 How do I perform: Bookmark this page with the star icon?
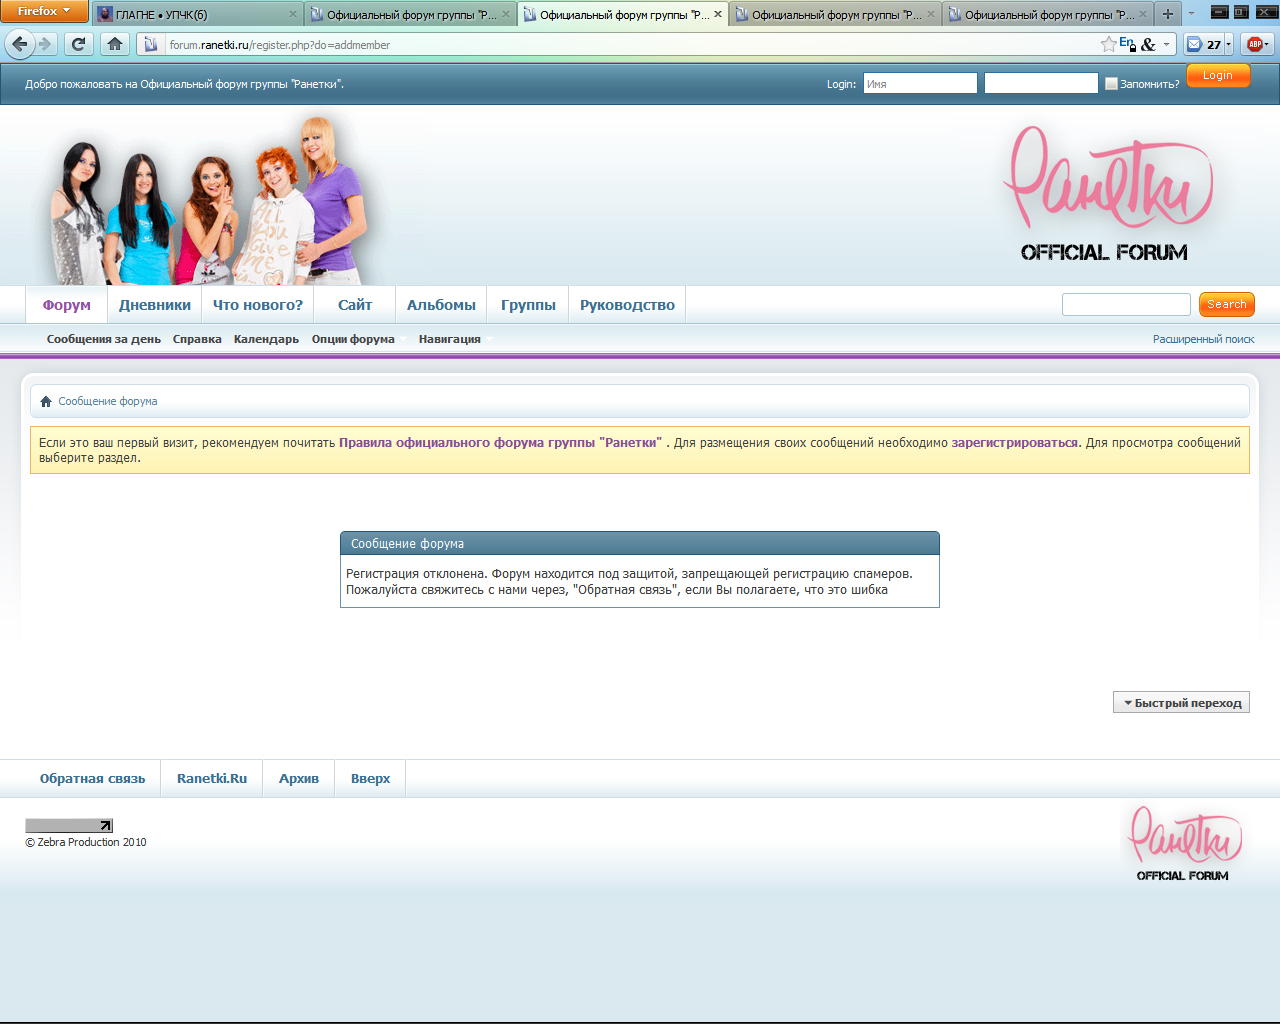1108,44
